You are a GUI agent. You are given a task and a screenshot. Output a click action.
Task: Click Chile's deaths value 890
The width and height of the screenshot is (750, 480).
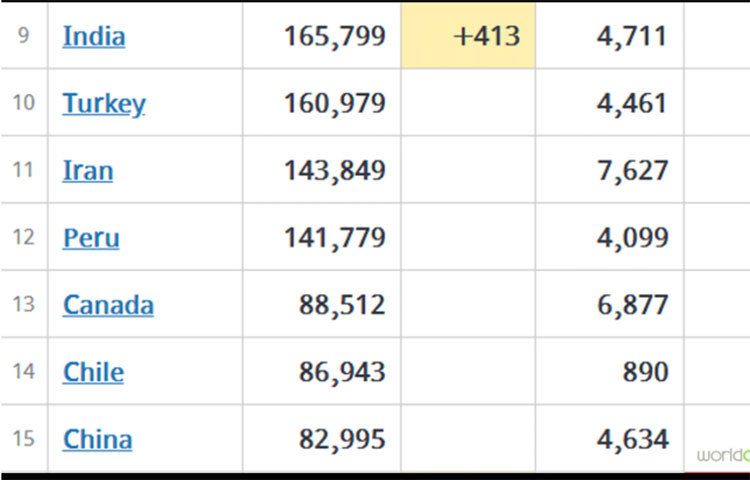(x=644, y=372)
